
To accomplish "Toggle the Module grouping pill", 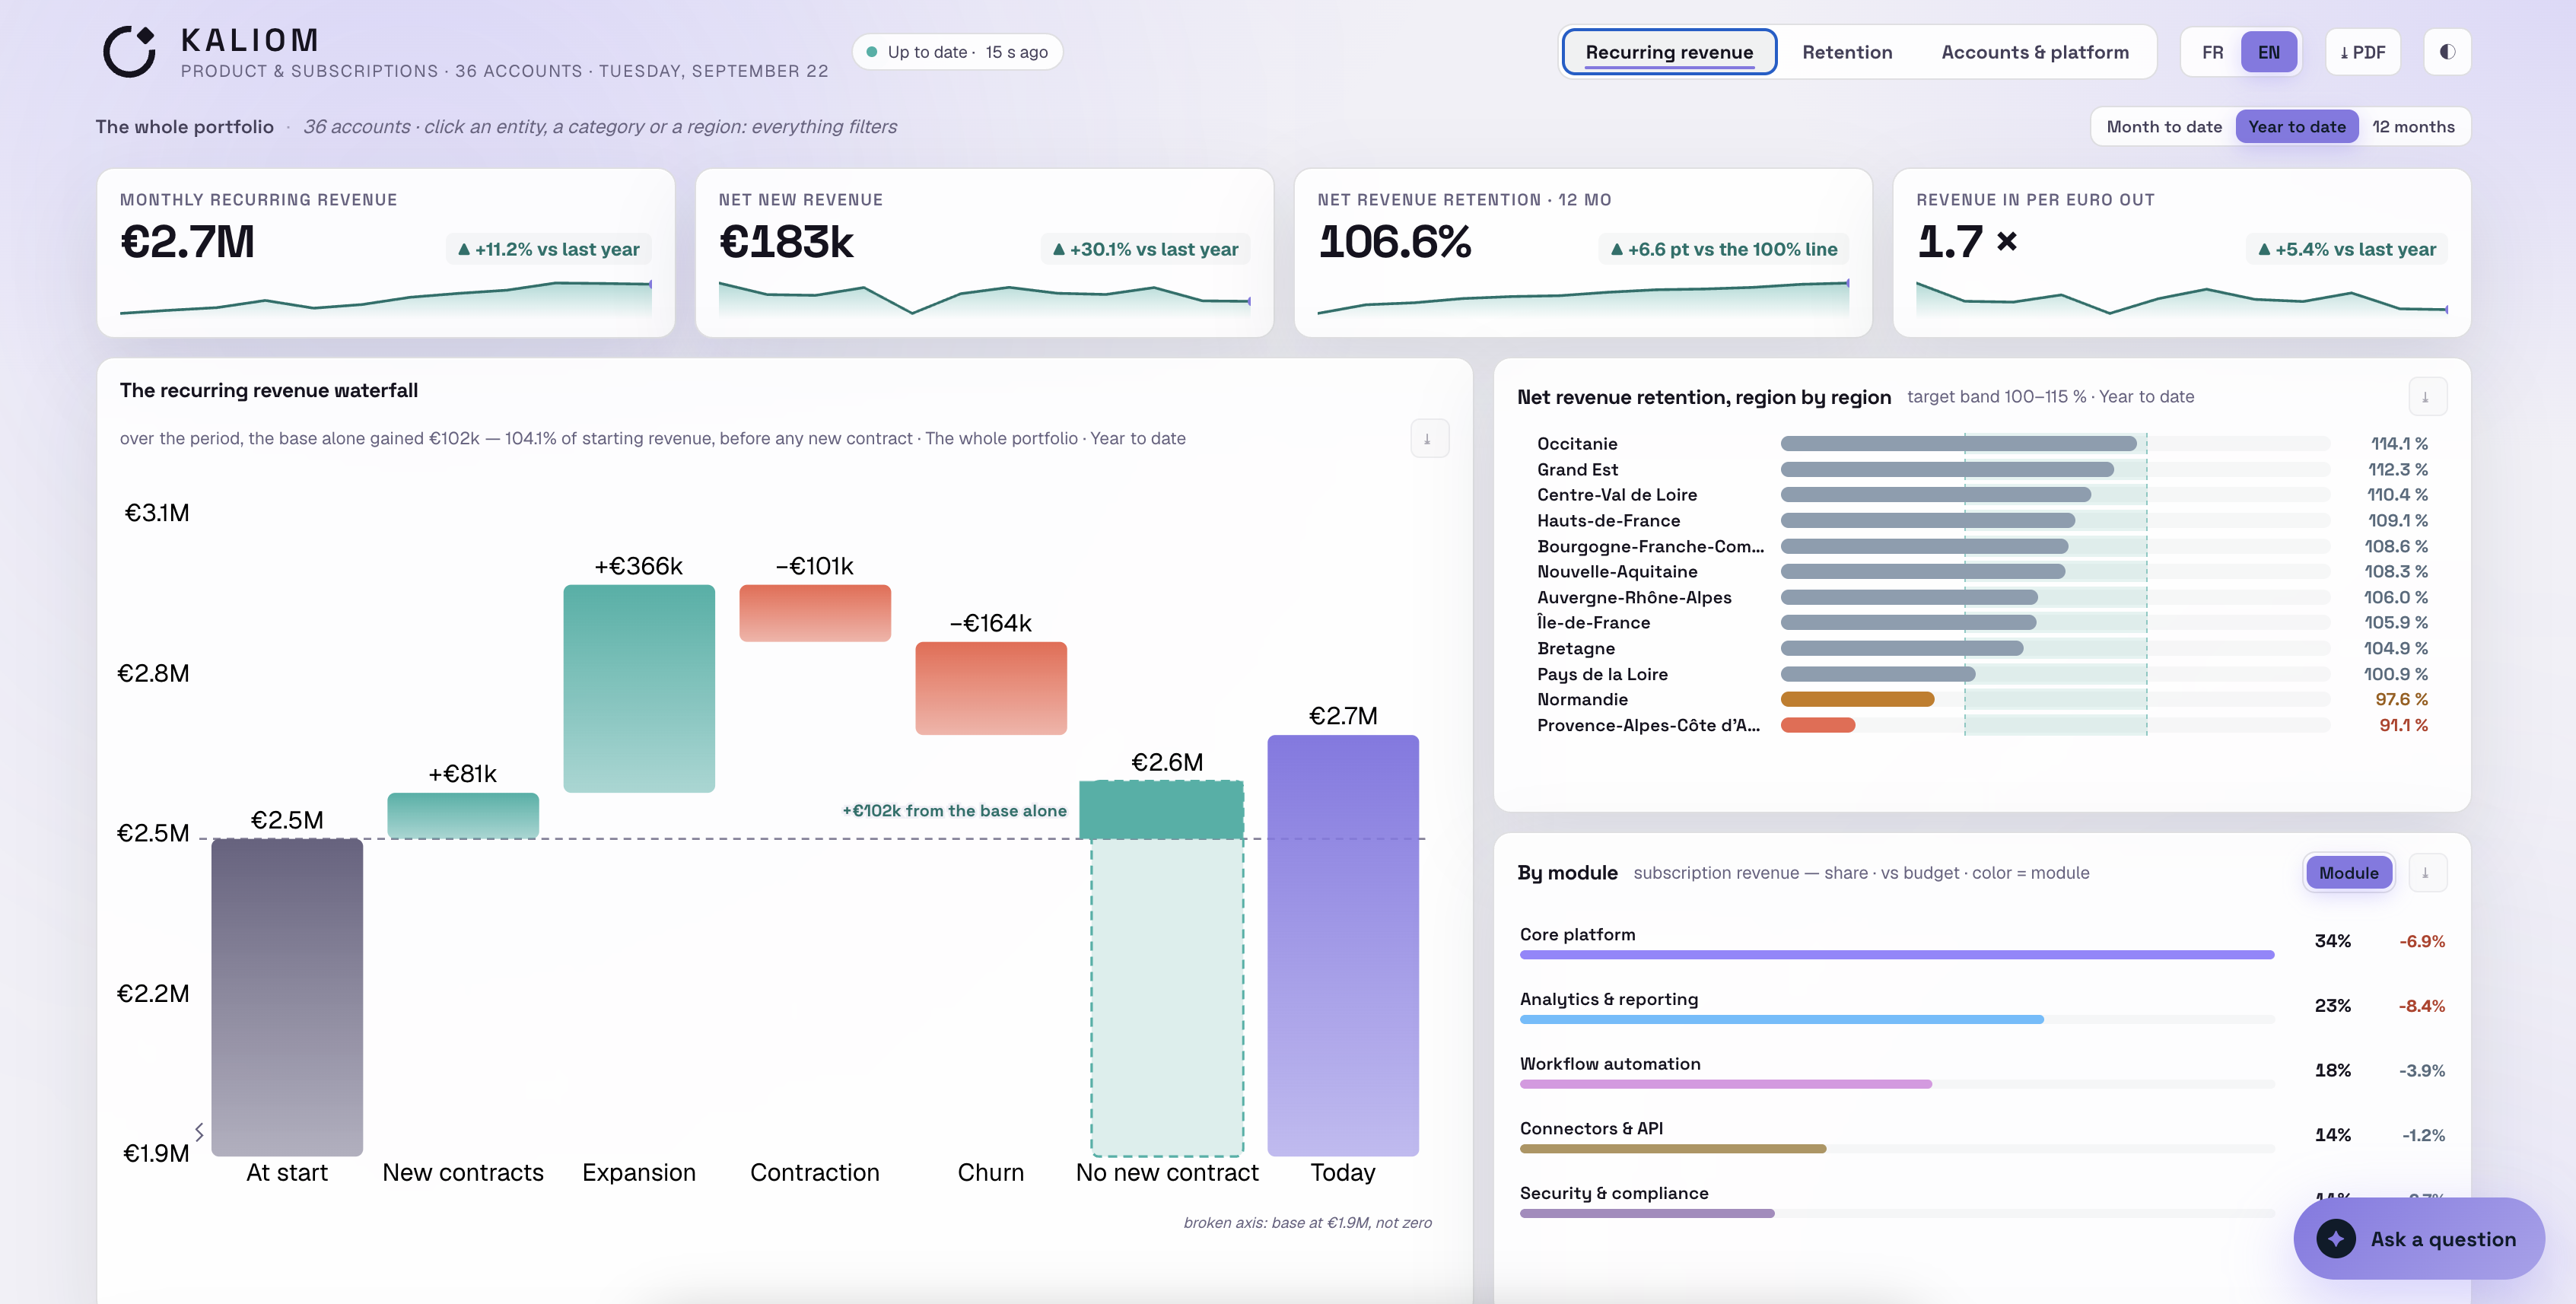I will point(2348,873).
